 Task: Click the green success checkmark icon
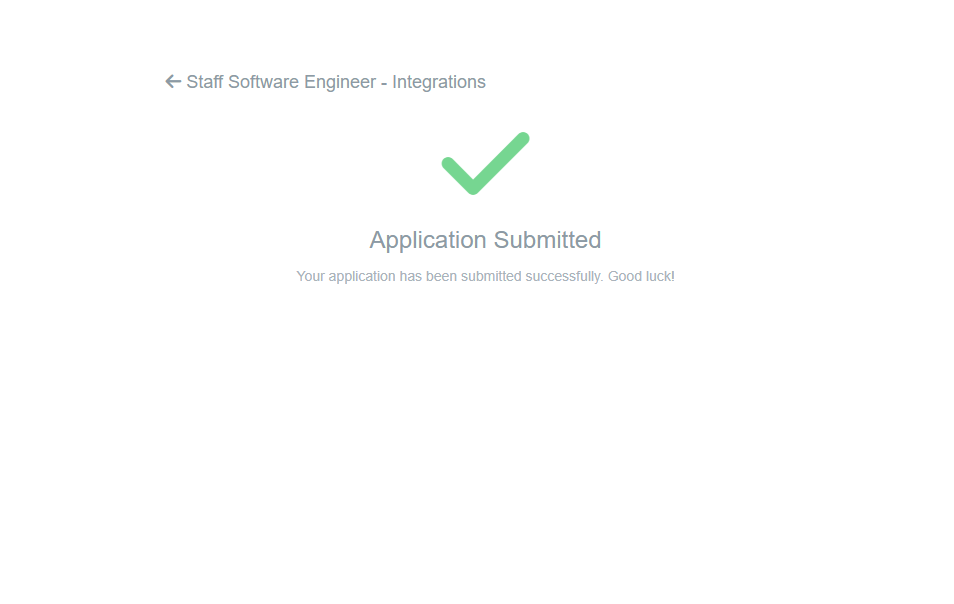tap(485, 164)
